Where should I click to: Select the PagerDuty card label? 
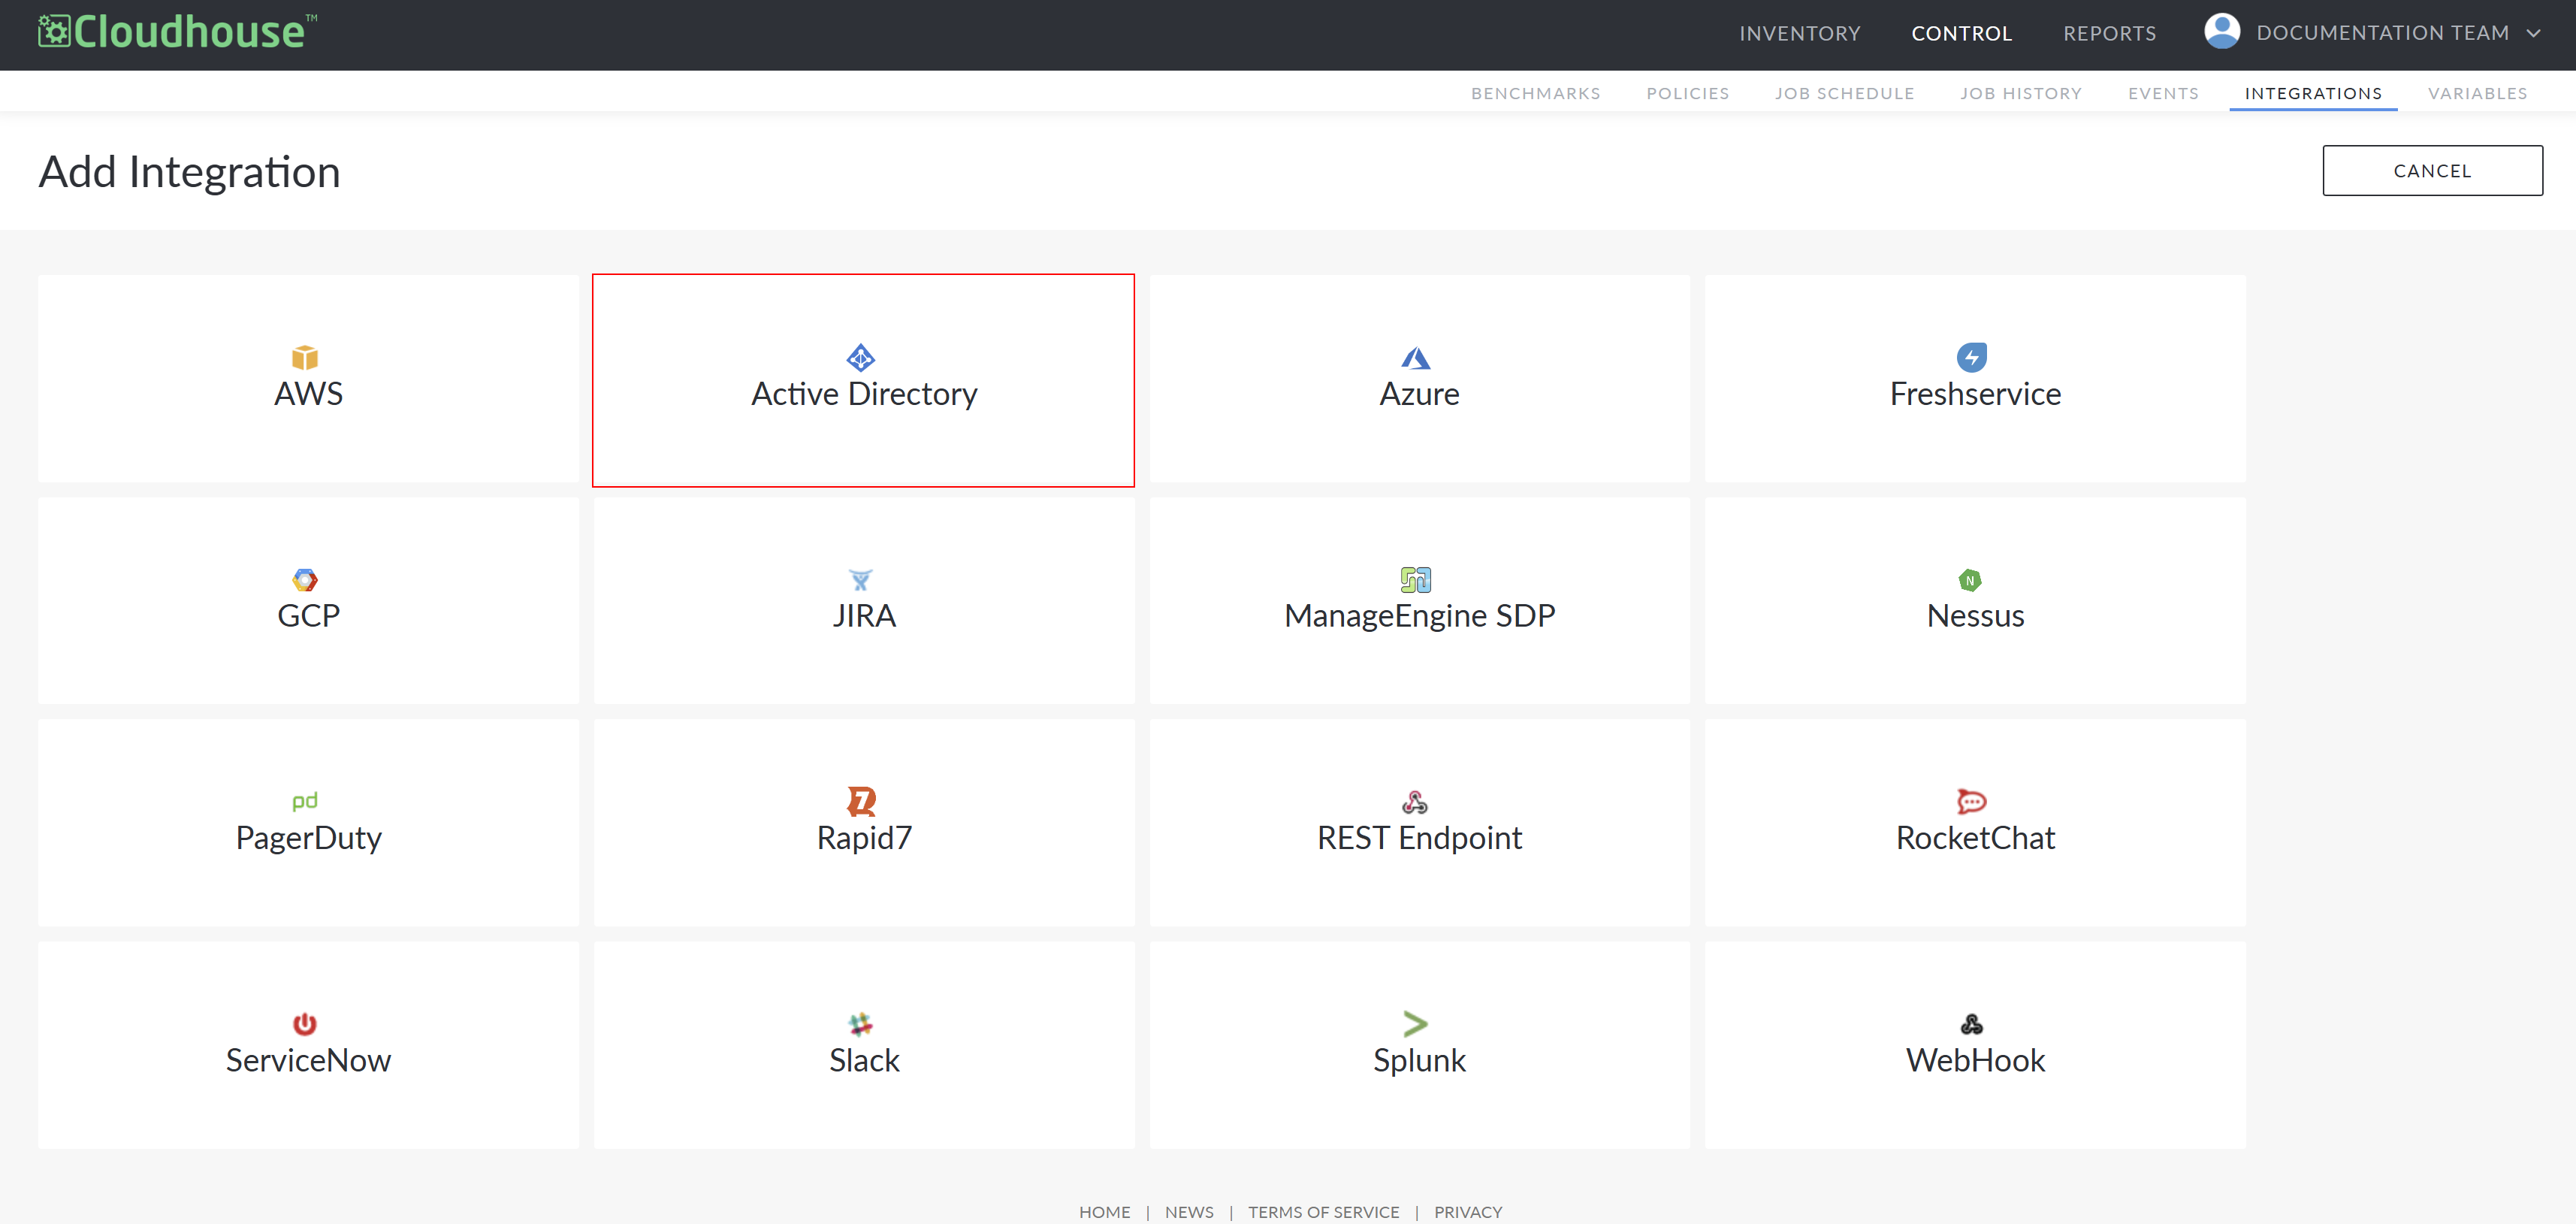point(308,838)
